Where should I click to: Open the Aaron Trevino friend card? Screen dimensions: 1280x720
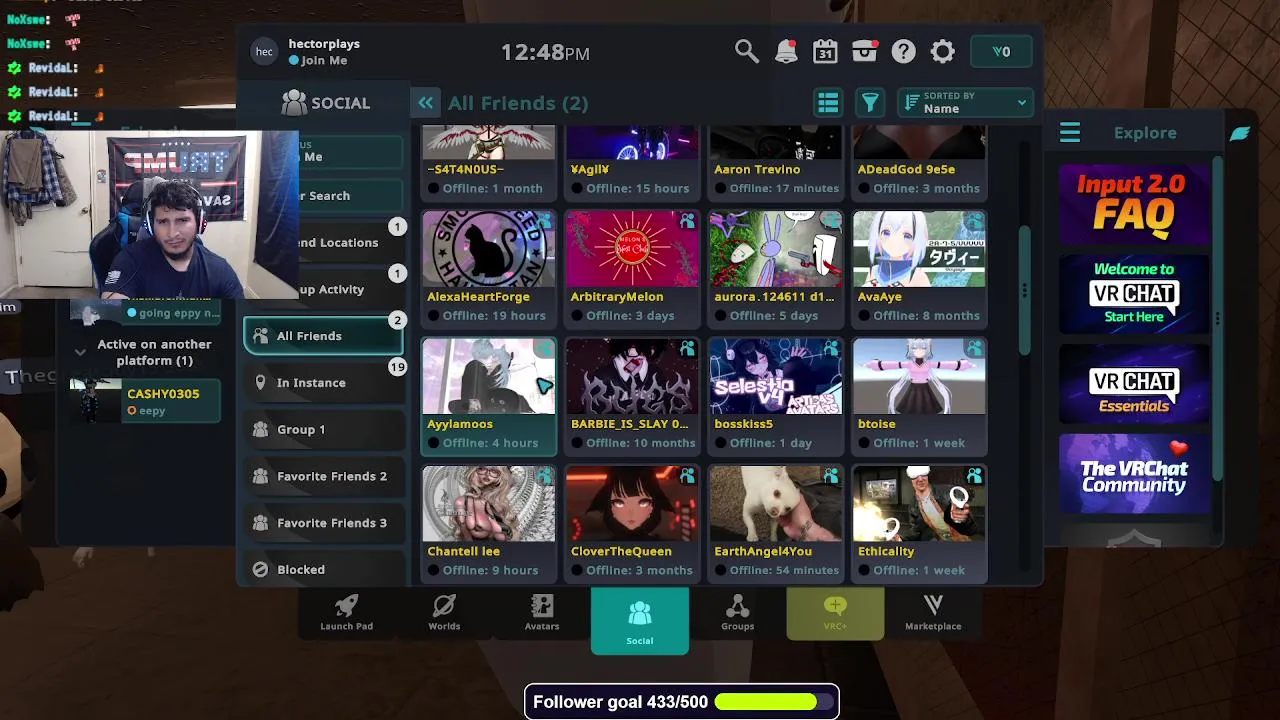click(x=776, y=163)
